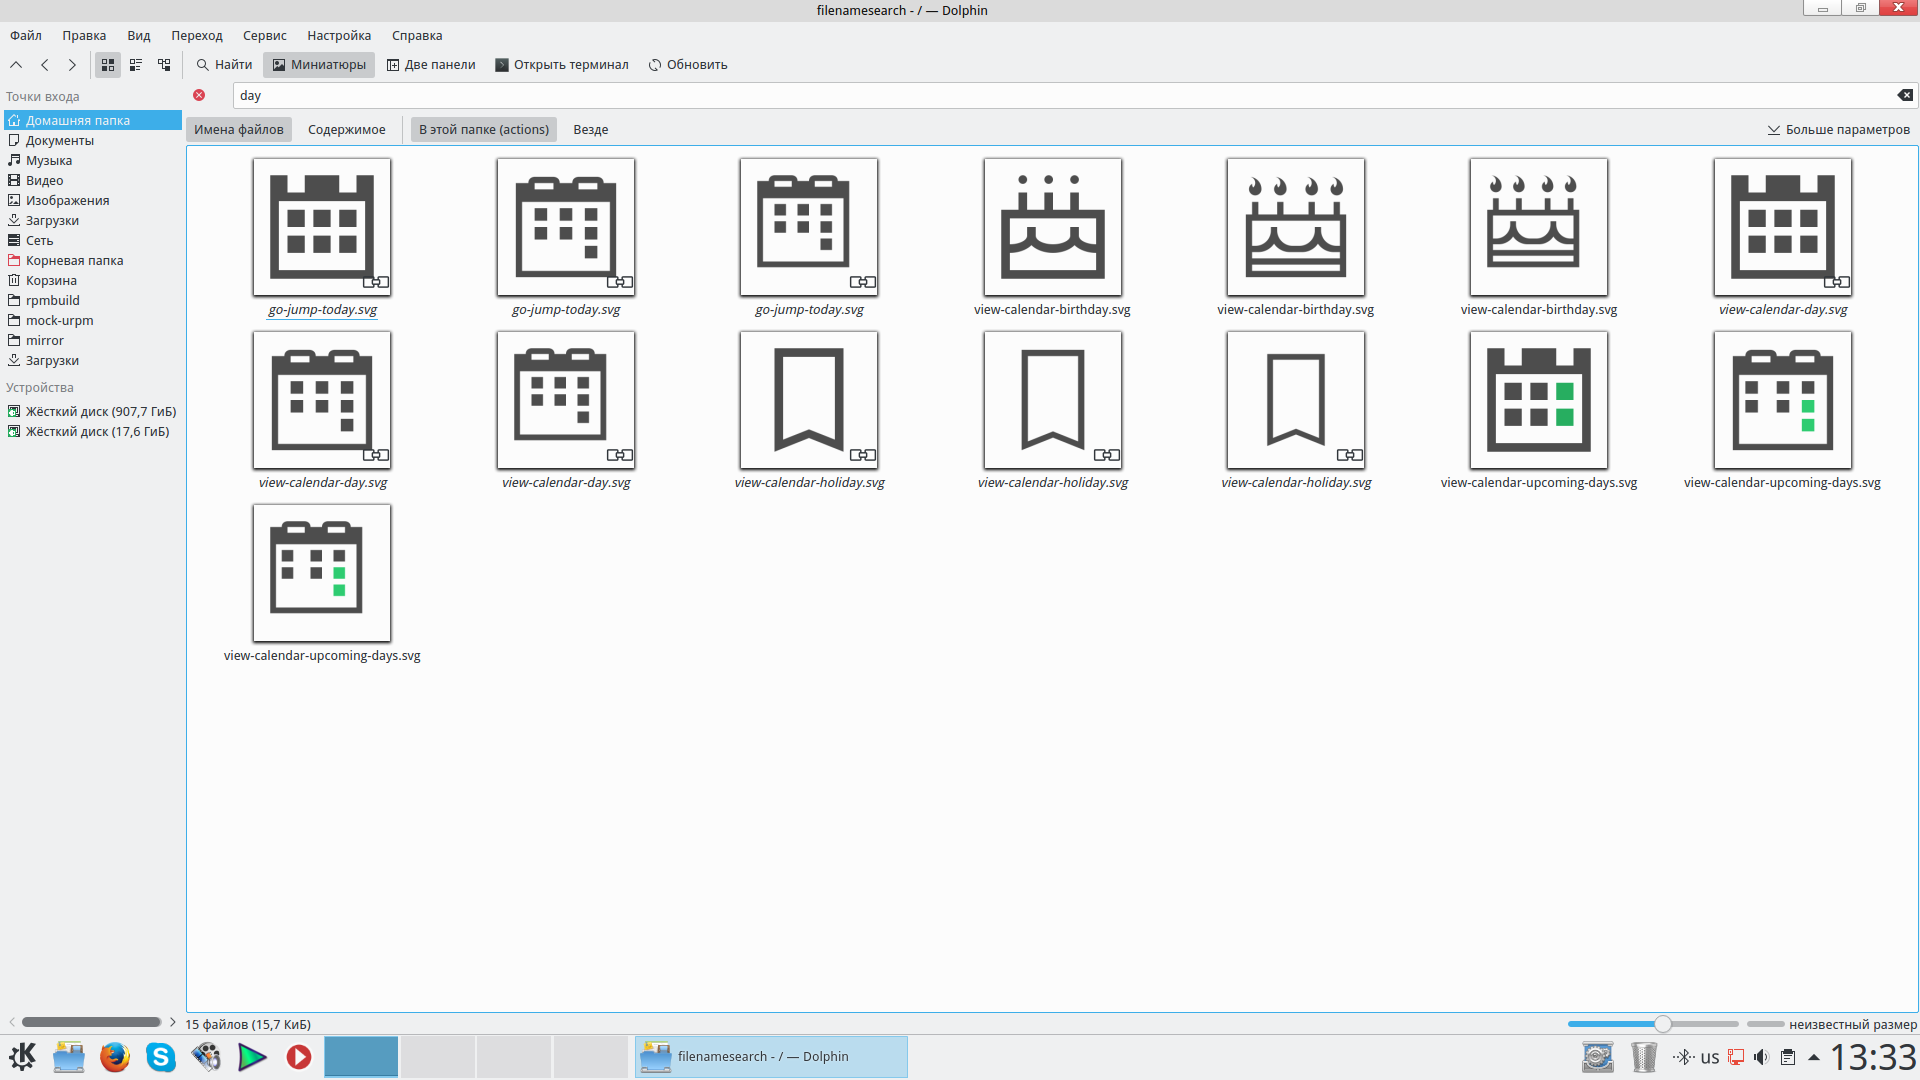Switch to details tree view mode
1920x1080 pixels.
(164, 65)
